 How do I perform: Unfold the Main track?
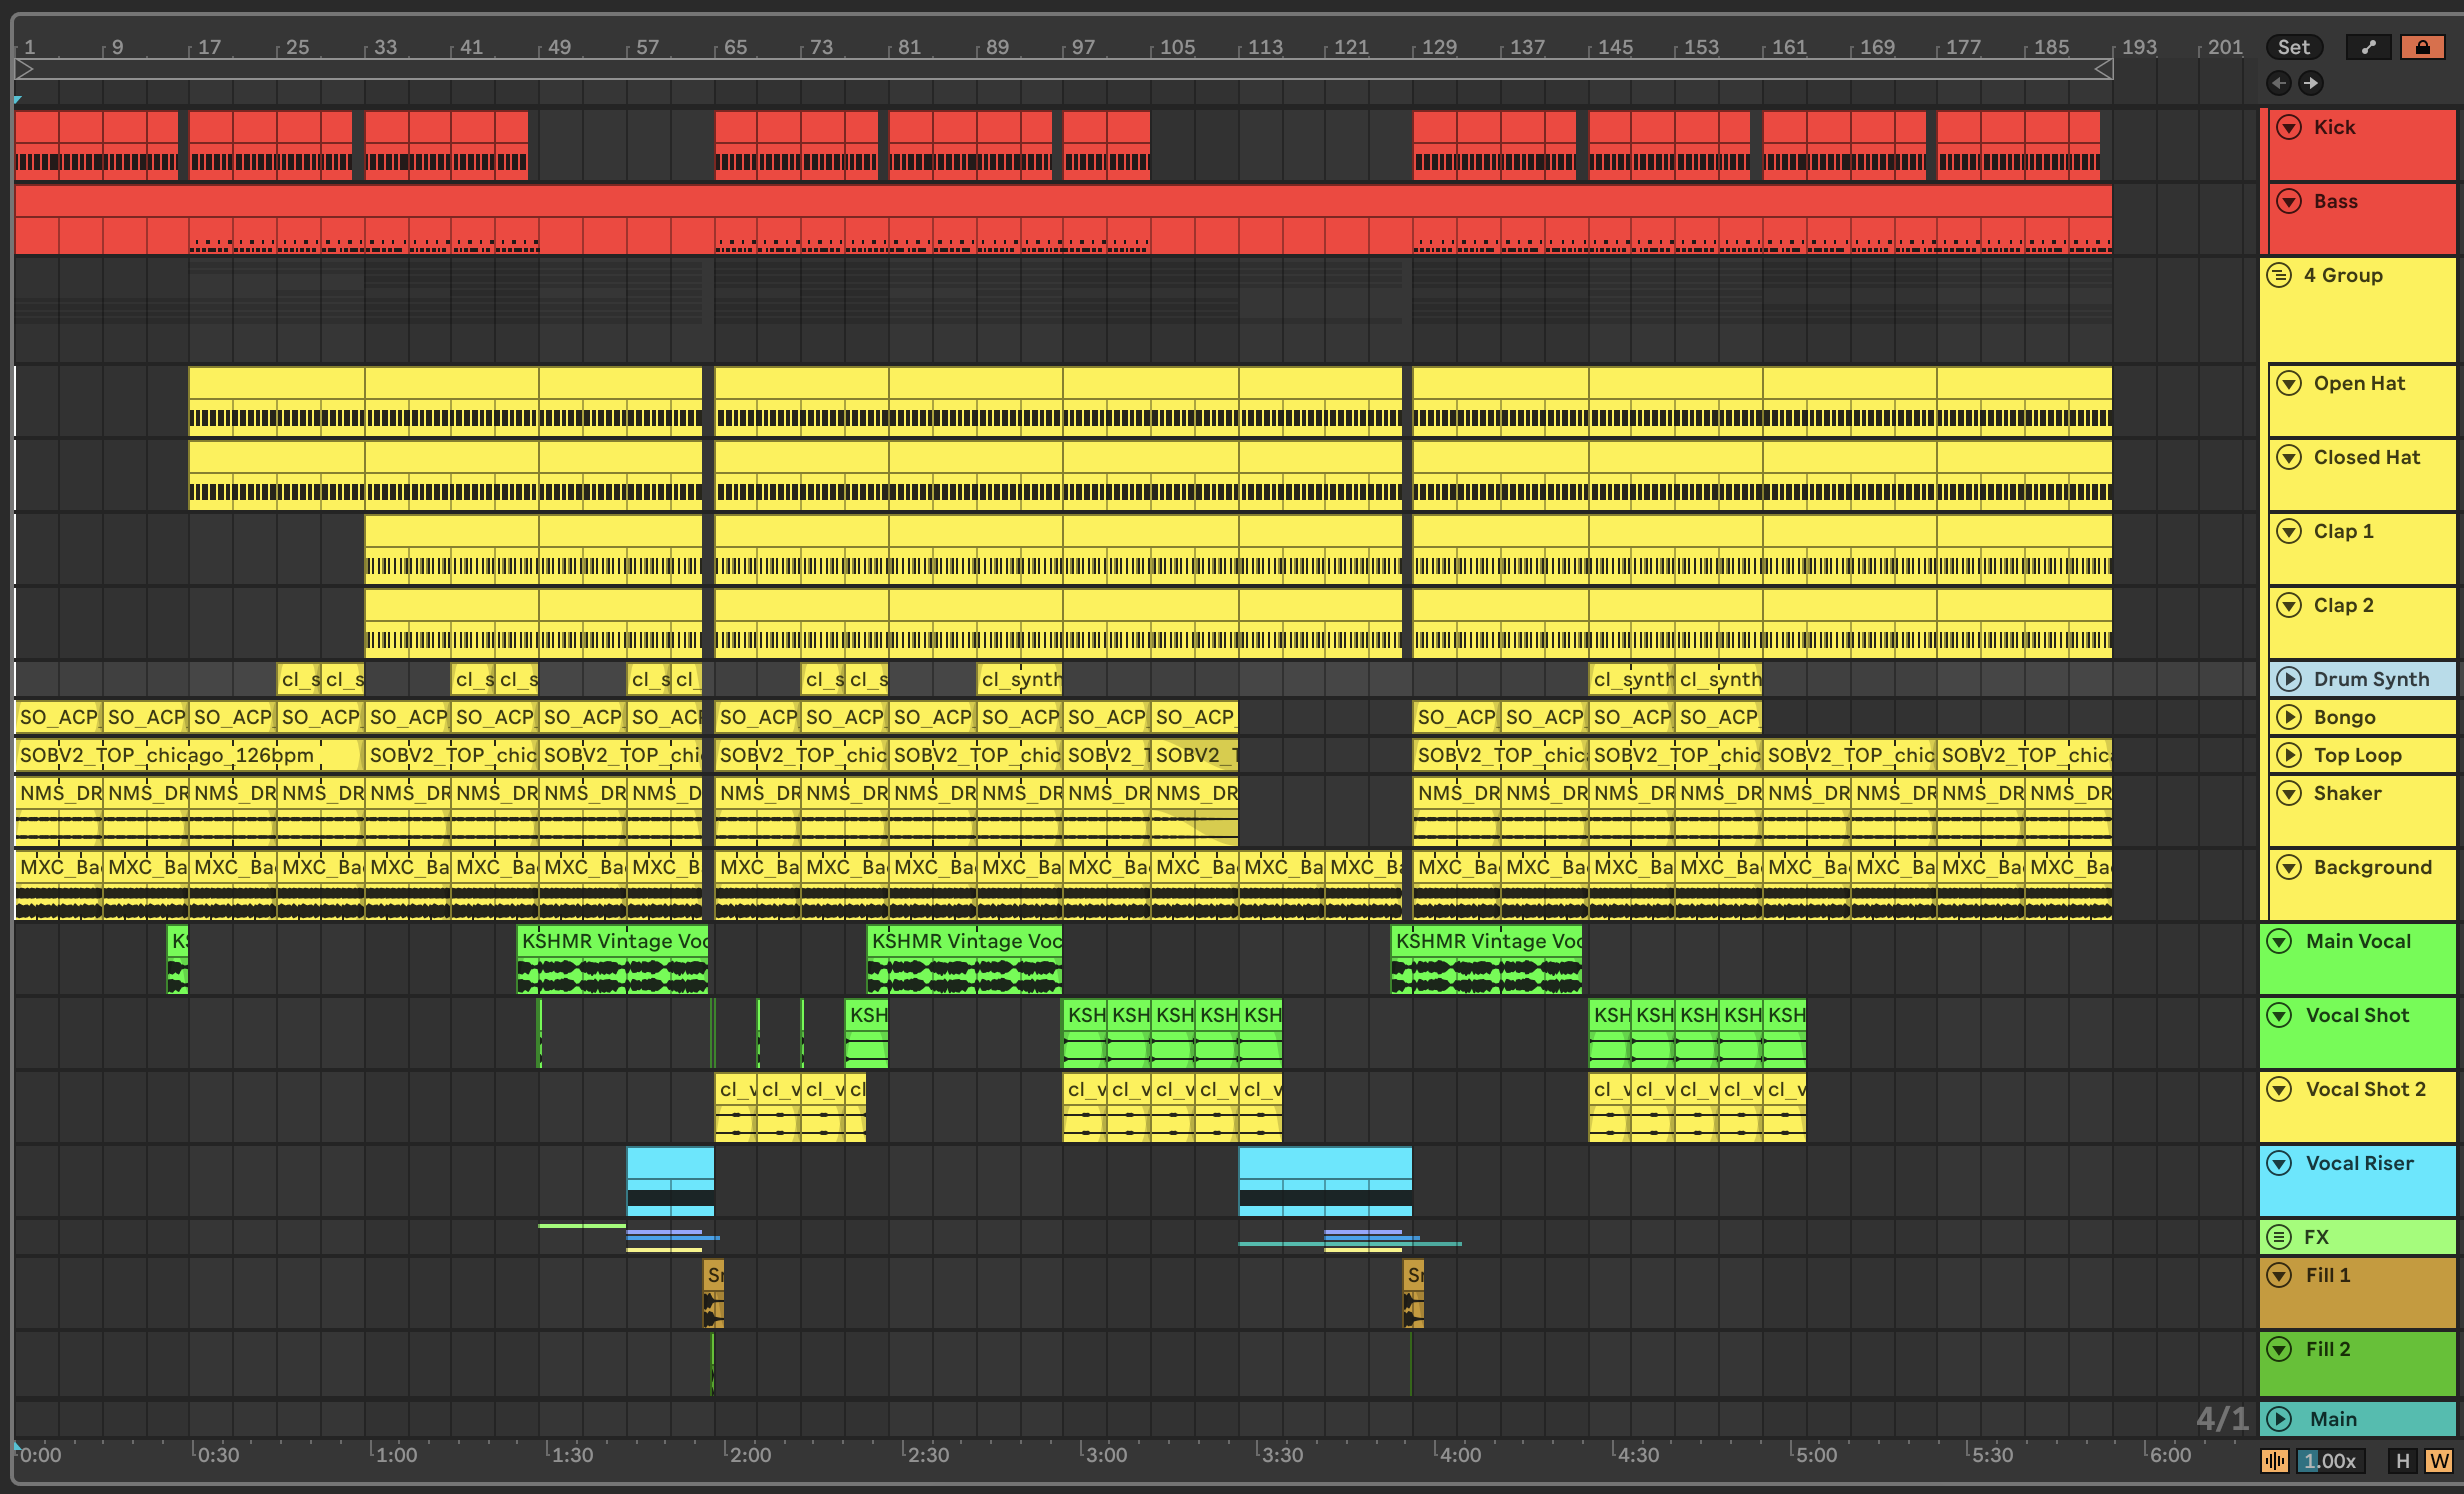[x=2279, y=1419]
